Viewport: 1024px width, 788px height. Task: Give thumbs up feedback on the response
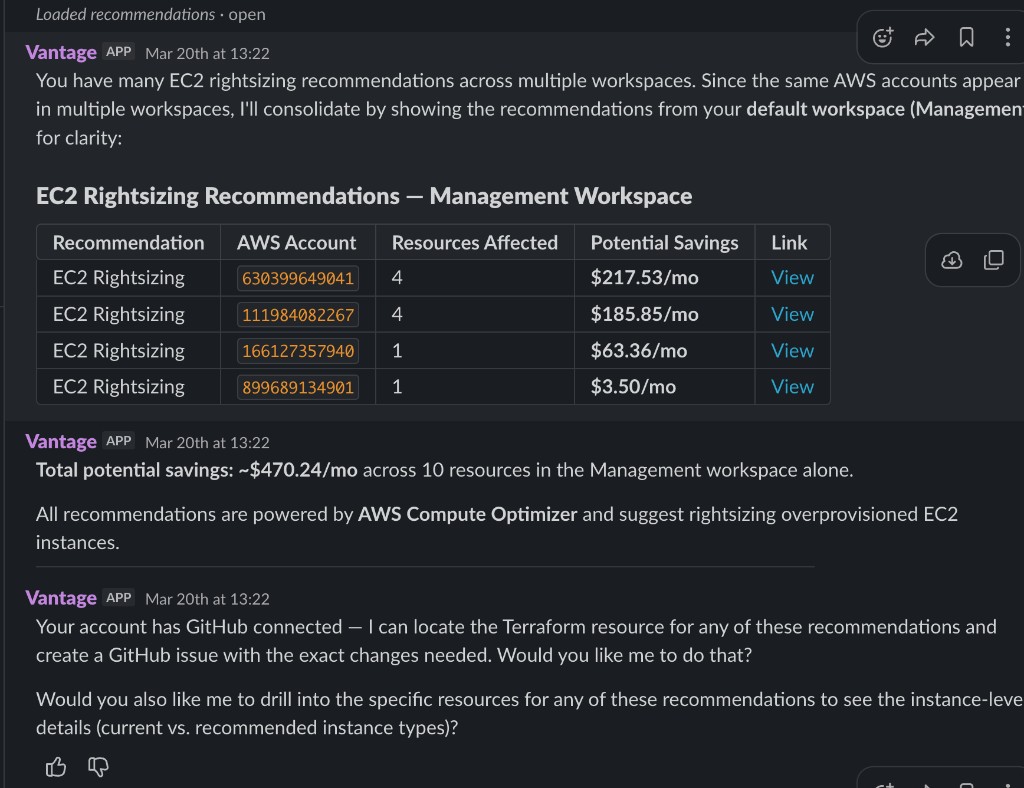click(56, 766)
